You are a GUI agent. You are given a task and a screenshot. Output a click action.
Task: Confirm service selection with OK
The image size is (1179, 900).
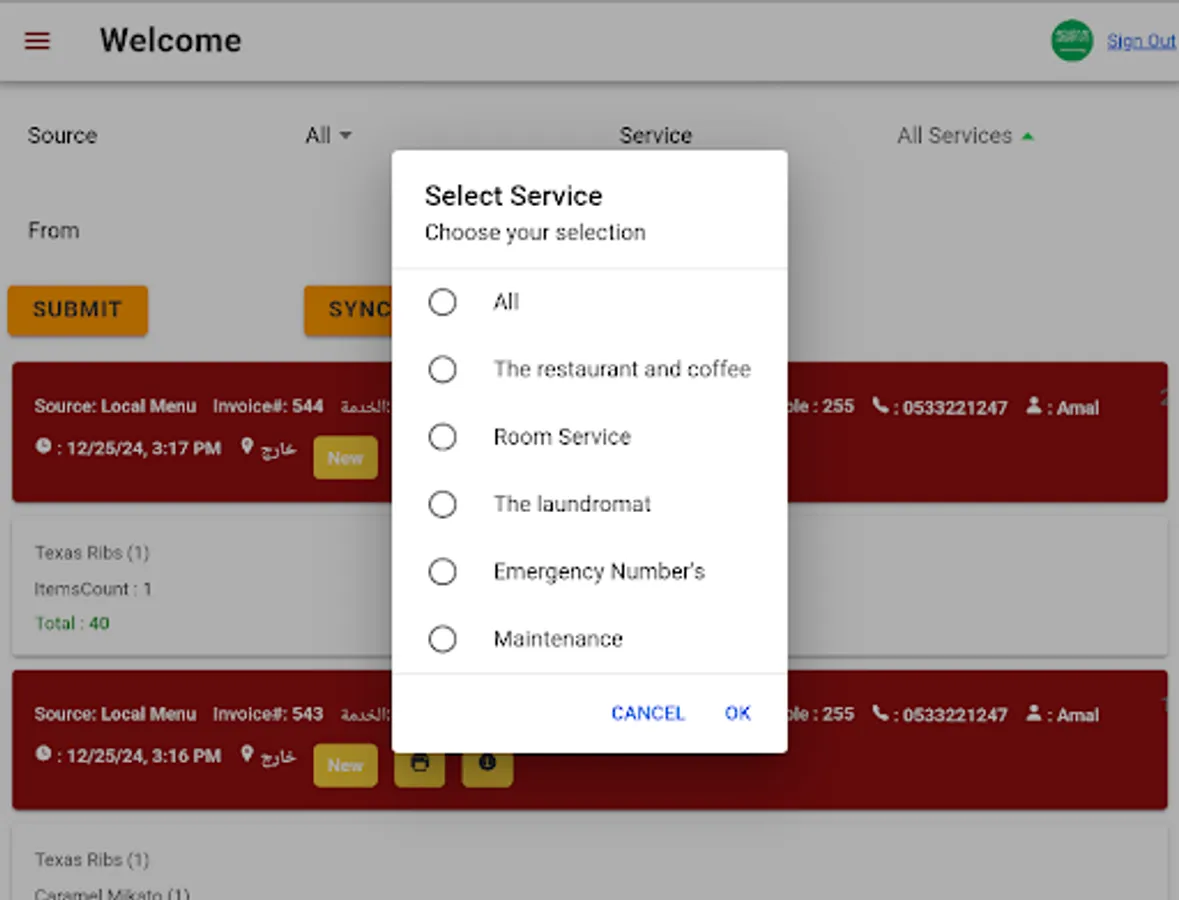(737, 713)
